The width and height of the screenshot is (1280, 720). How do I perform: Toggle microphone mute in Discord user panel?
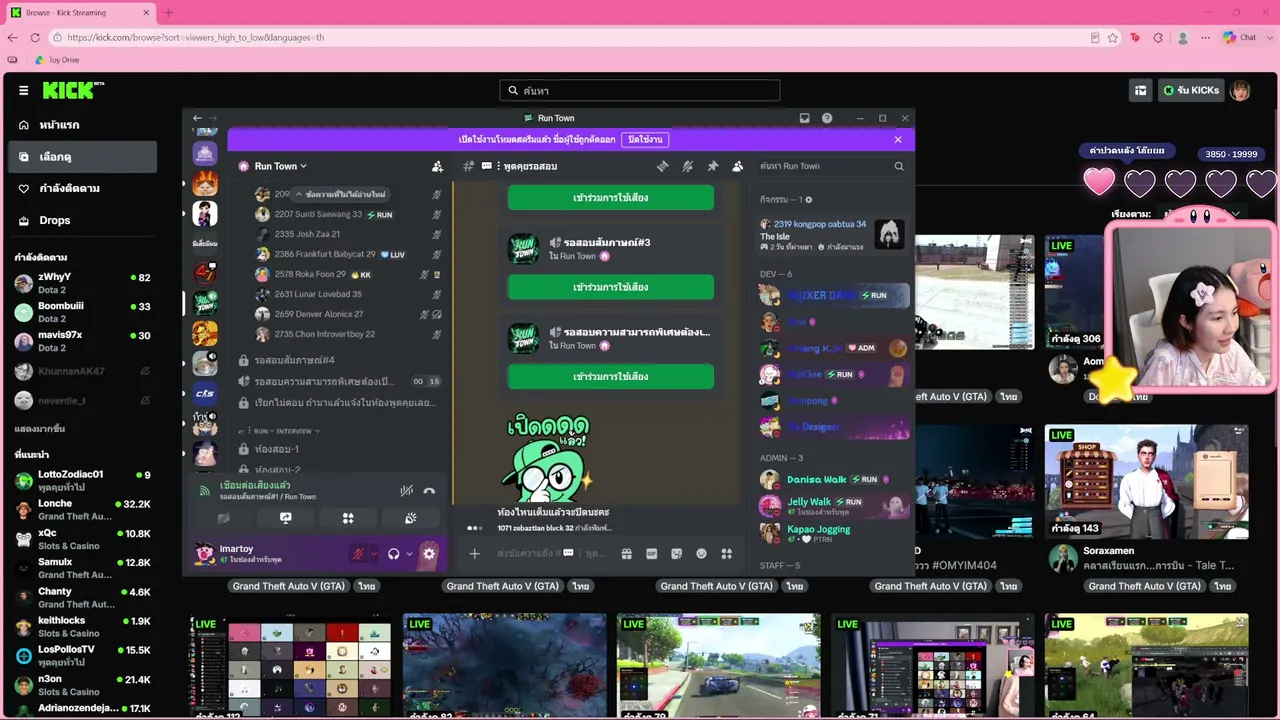pyautogui.click(x=357, y=553)
